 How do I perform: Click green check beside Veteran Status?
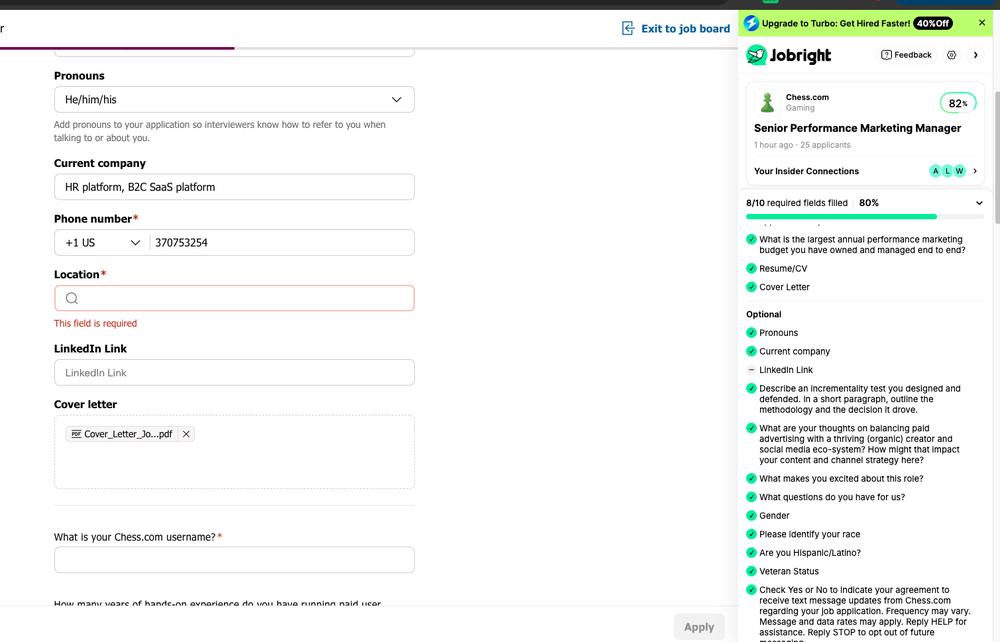(751, 571)
